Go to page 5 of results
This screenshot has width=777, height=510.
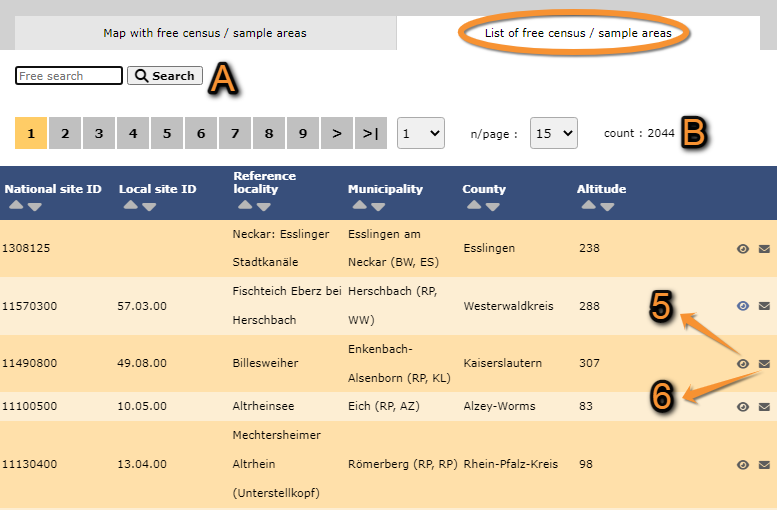167,133
